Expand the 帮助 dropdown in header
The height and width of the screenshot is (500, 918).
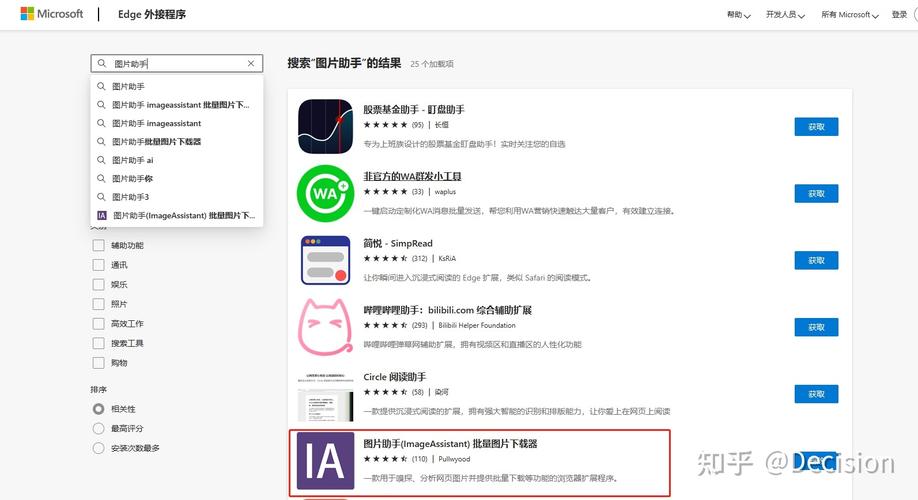(x=739, y=15)
